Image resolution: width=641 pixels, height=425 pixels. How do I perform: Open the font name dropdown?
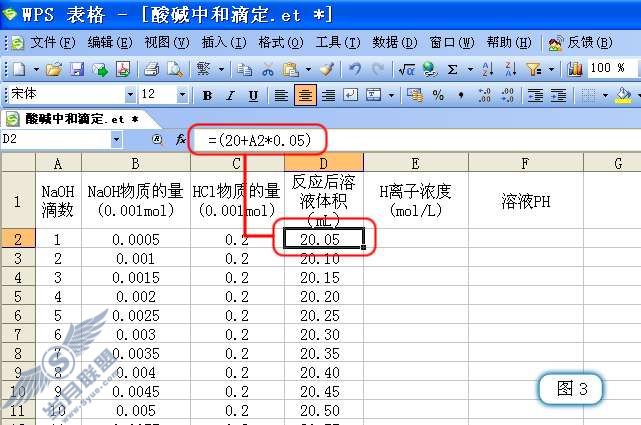click(x=130, y=95)
